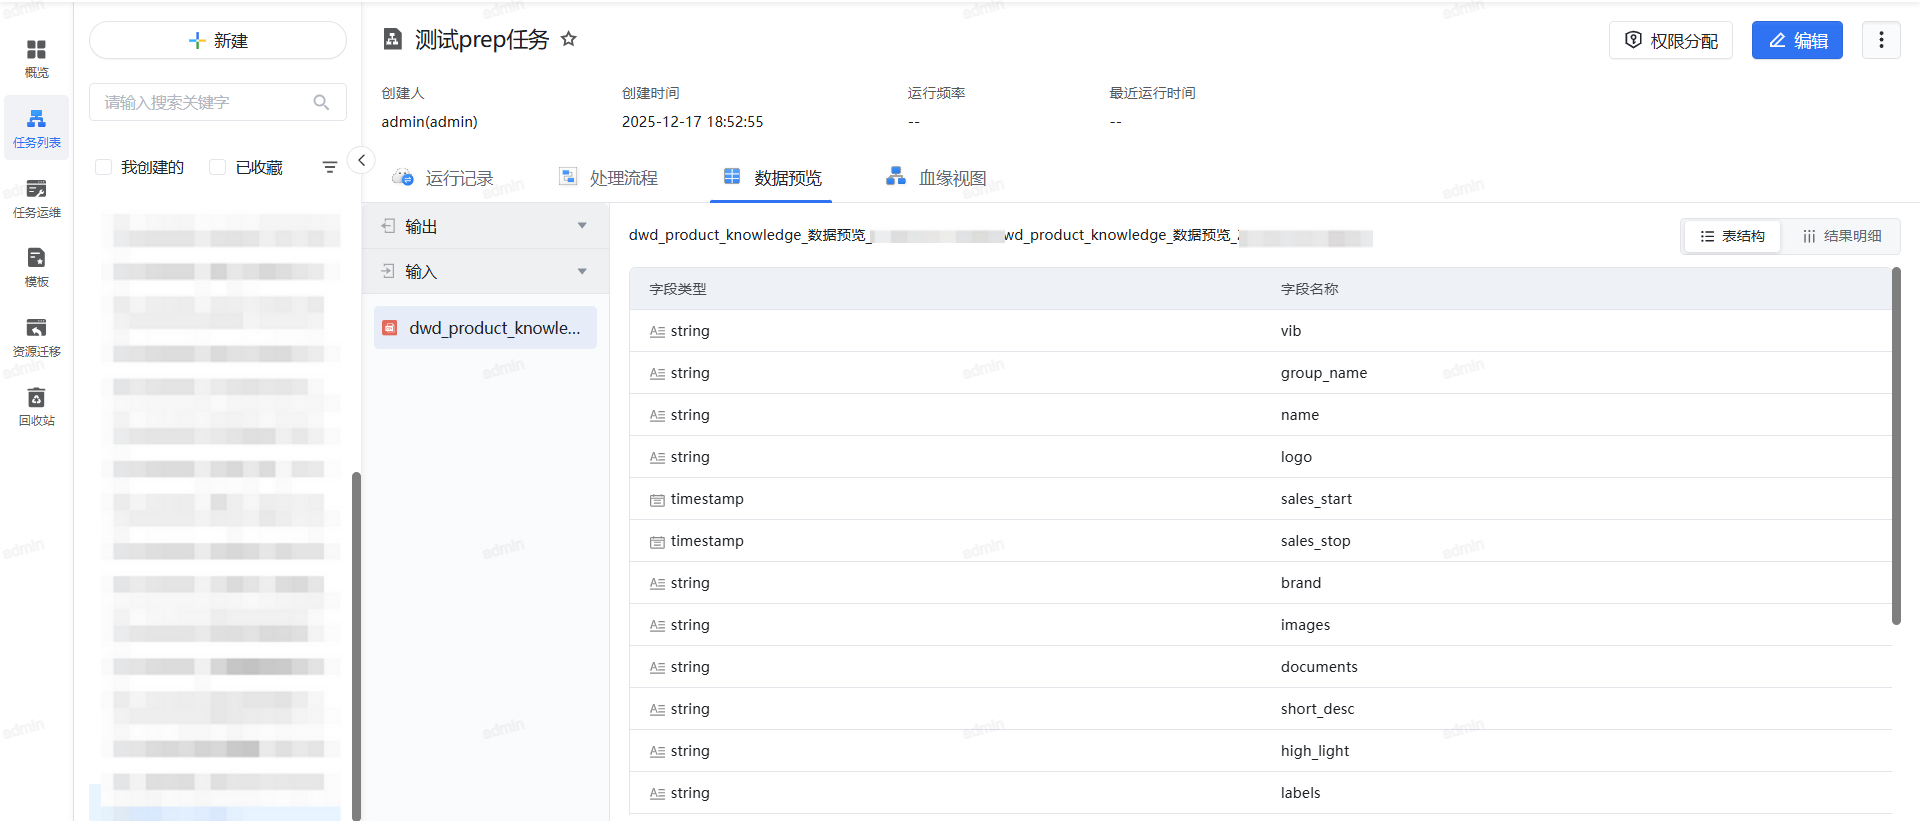Click the shield icon on 权限分配
This screenshot has height=821, width=1920.
[1633, 40]
